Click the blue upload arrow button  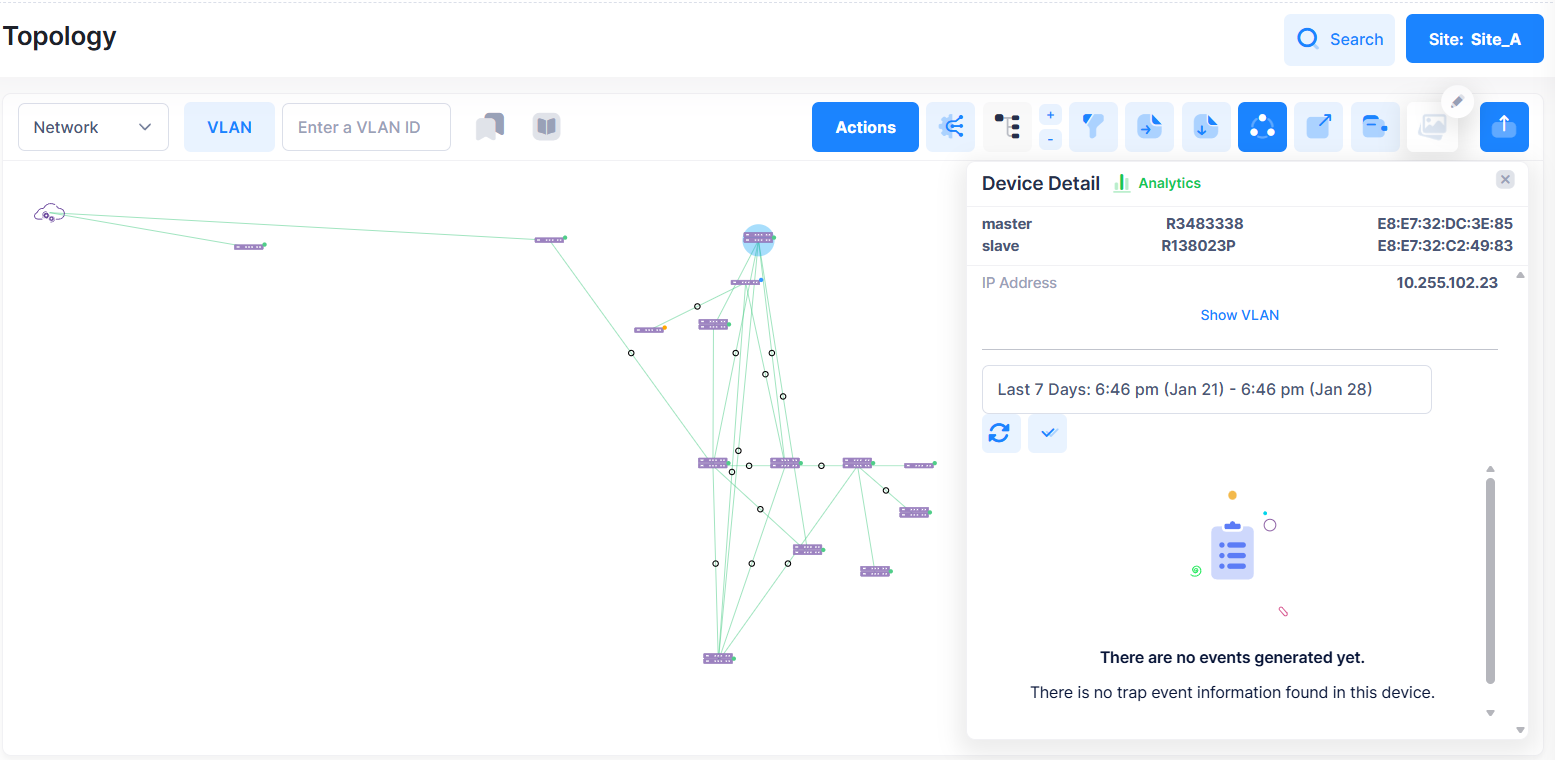coord(1503,127)
